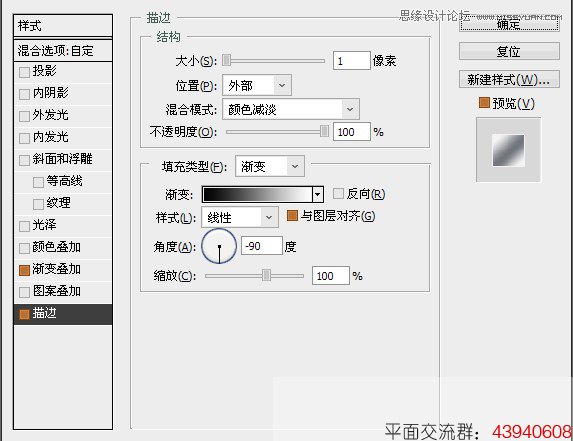Click the angle dial control
The image size is (573, 441).
(219, 246)
